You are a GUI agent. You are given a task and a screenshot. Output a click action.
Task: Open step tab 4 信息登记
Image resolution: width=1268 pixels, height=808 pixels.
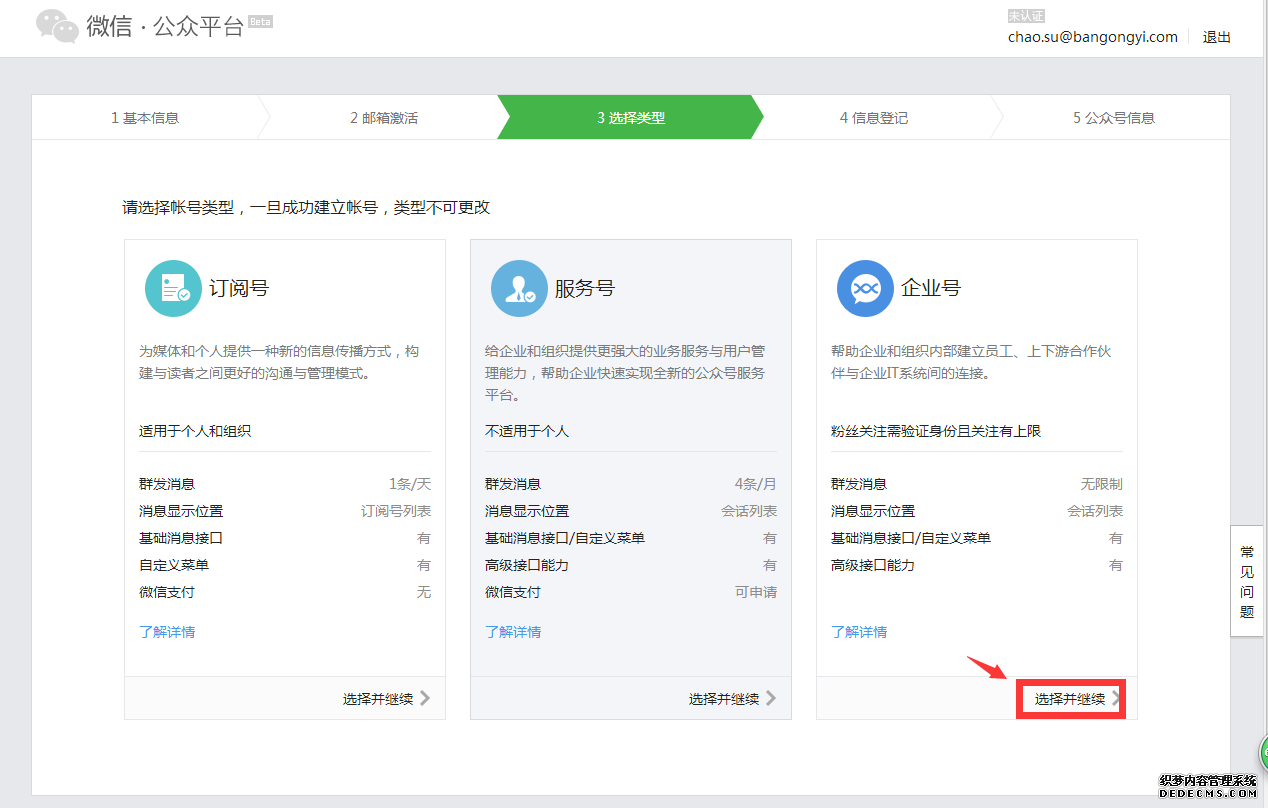coord(874,117)
